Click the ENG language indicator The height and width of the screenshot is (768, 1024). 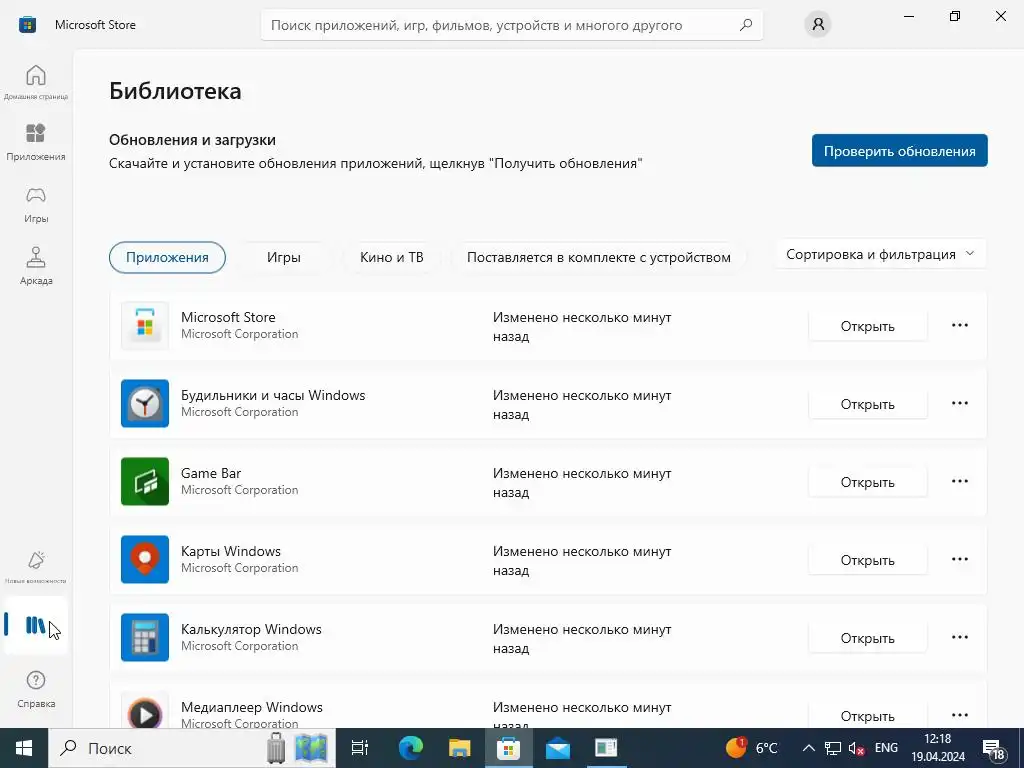pyautogui.click(x=886, y=748)
